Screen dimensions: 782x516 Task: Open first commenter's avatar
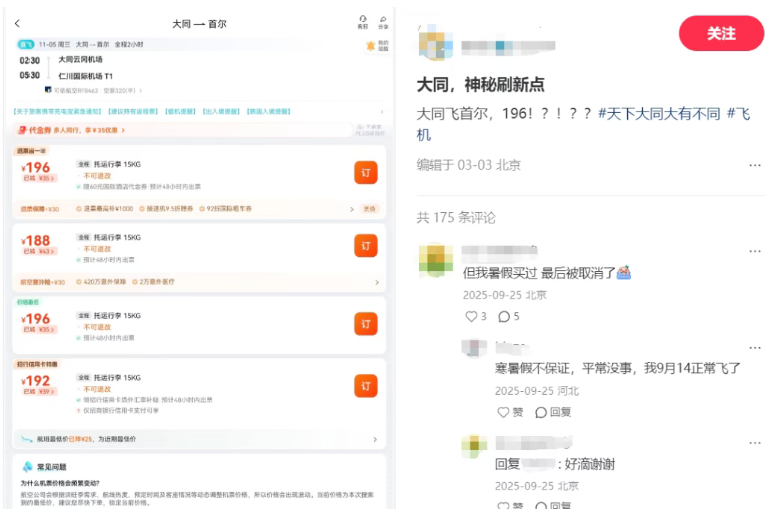[436, 259]
